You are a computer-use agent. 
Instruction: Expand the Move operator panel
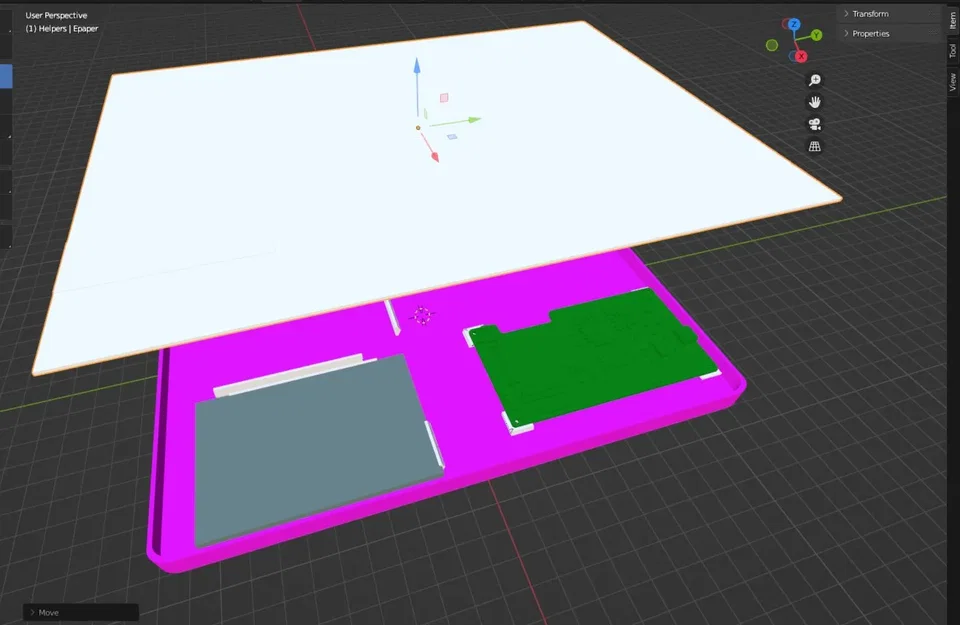click(81, 612)
